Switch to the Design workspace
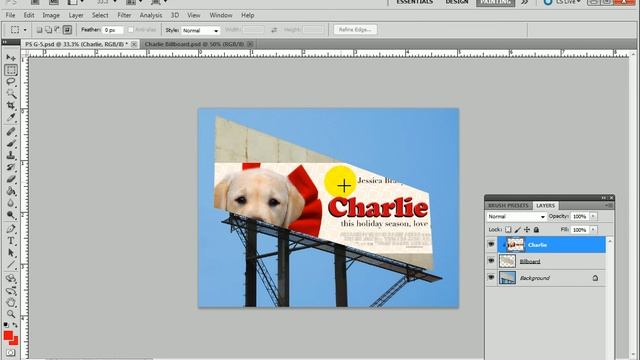Viewport: 640px width, 360px height. click(457, 2)
